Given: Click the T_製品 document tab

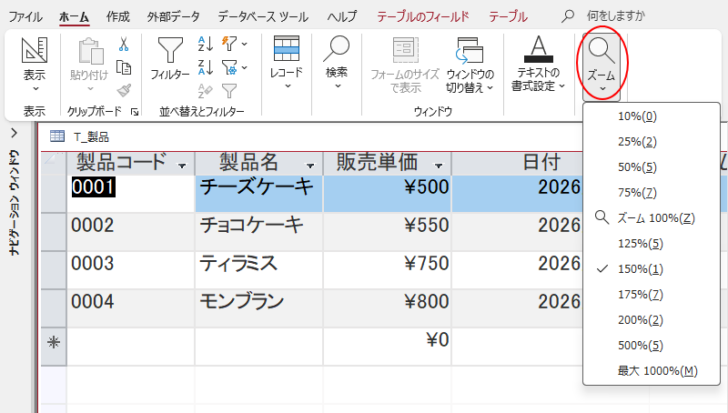Looking at the screenshot, I should 80,137.
